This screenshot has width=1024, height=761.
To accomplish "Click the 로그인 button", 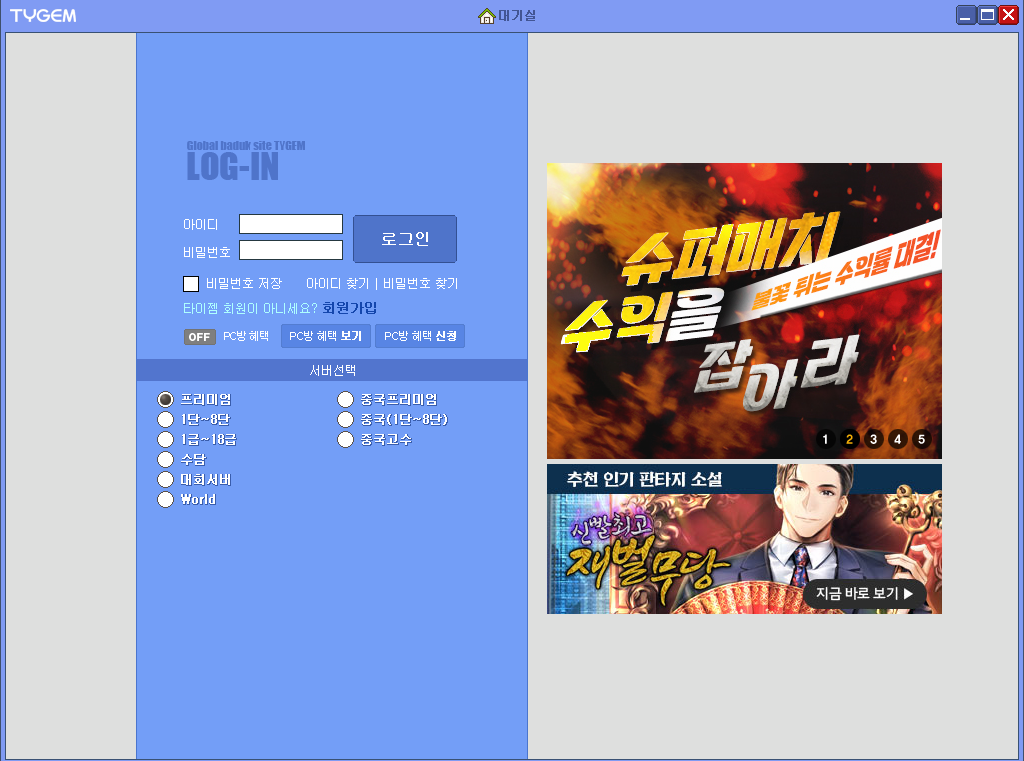I will coord(404,239).
